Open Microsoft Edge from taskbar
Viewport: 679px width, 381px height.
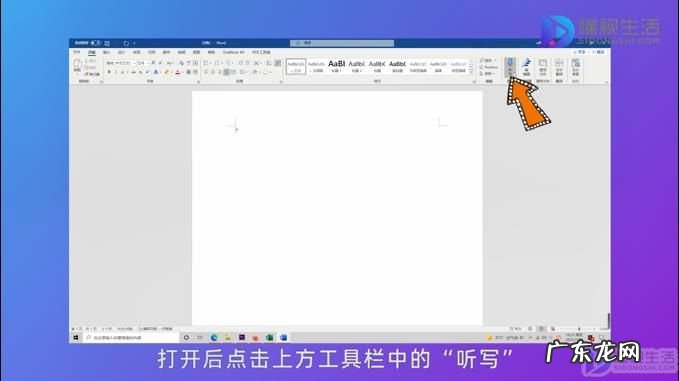pyautogui.click(x=214, y=337)
